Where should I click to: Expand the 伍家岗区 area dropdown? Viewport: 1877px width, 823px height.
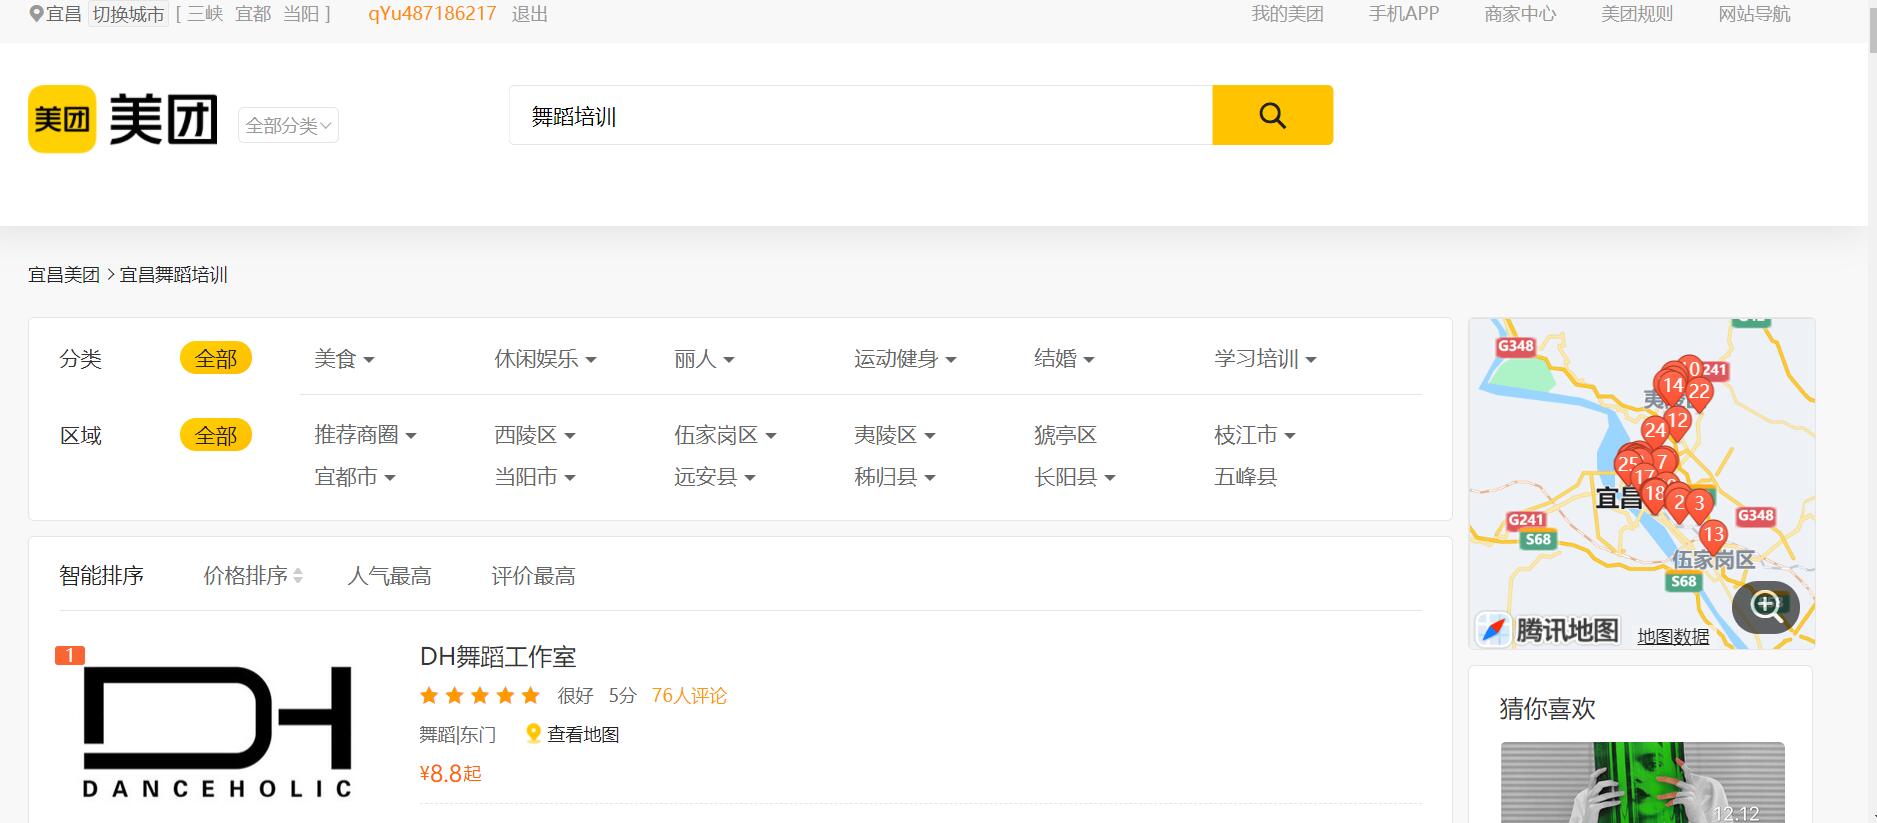pyautogui.click(x=725, y=435)
